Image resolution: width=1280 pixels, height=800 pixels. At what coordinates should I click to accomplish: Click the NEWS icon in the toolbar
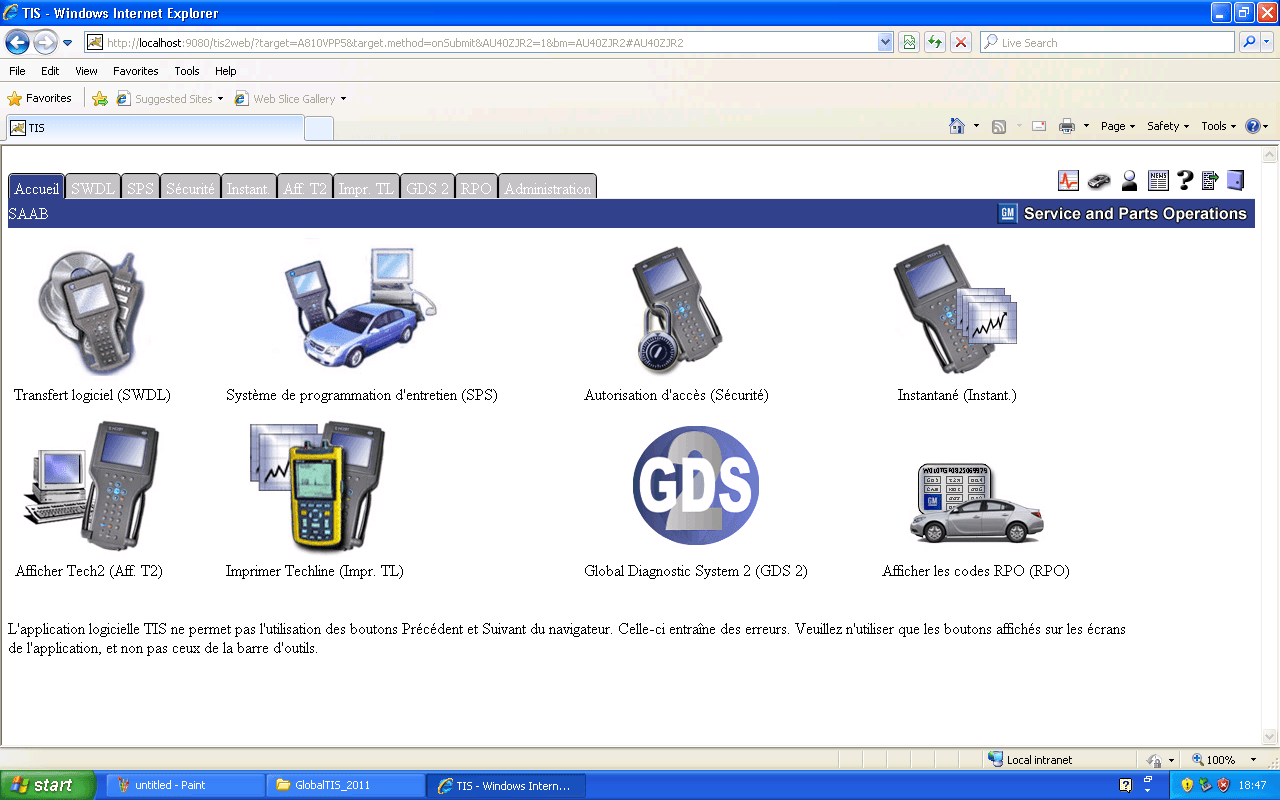[x=1157, y=180]
